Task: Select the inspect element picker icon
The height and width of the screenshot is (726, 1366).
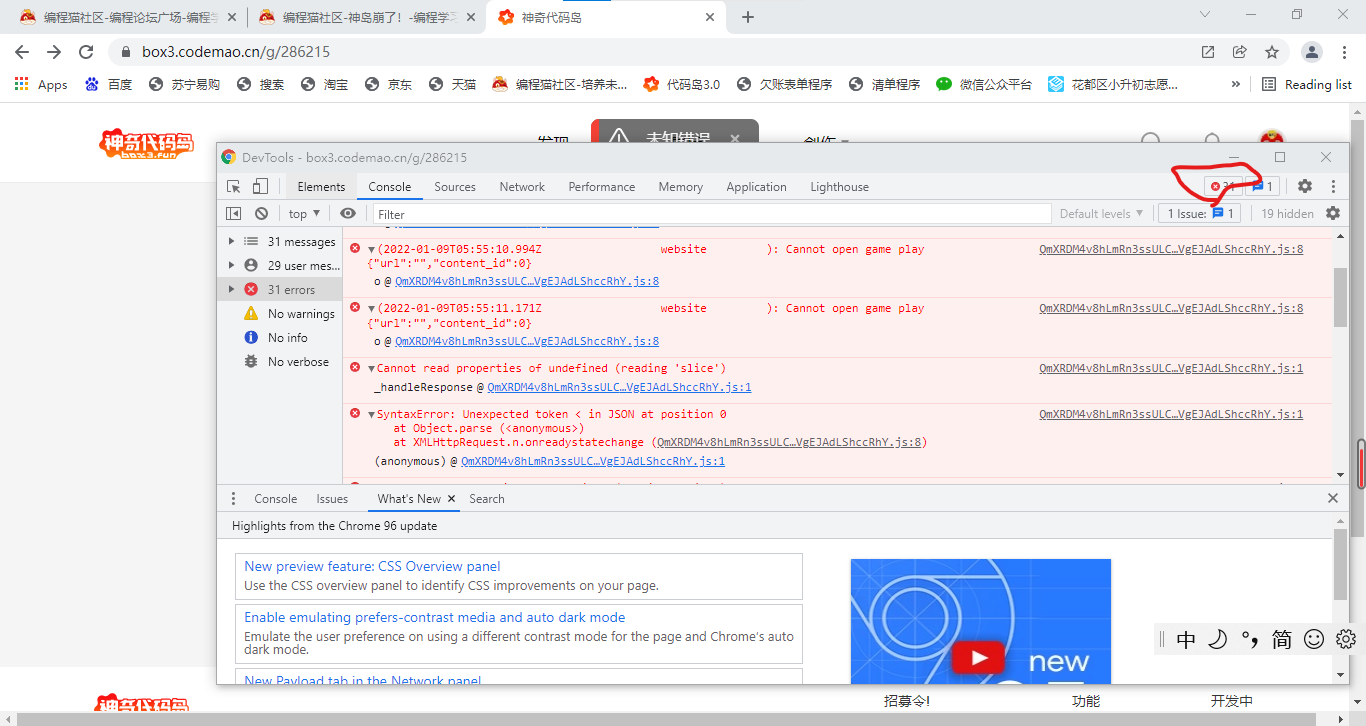Action: pyautogui.click(x=234, y=187)
